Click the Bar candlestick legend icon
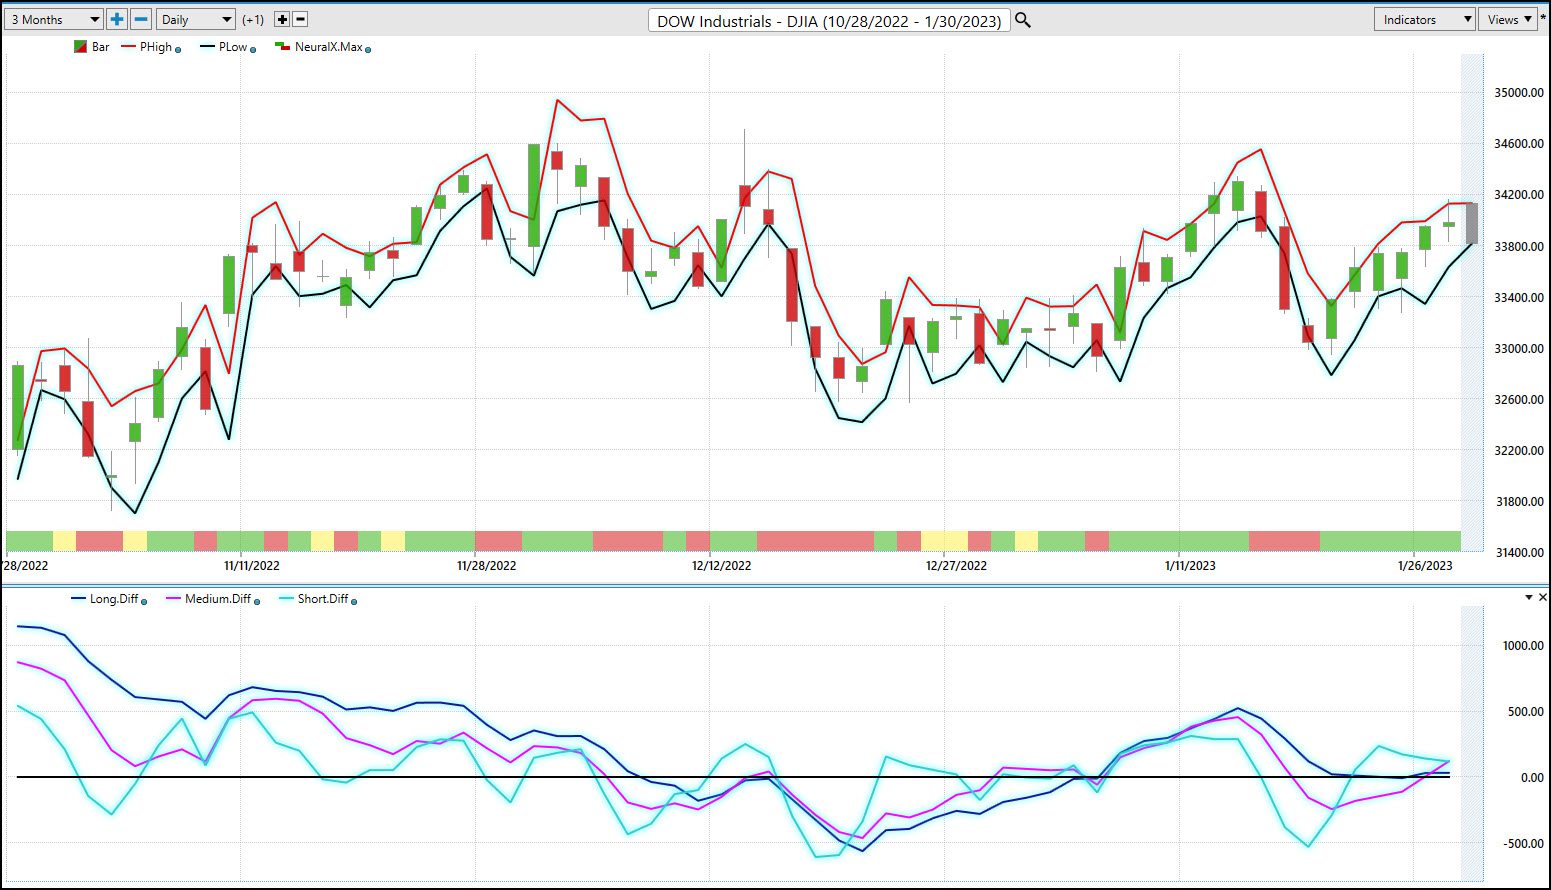Screen dimensions: 1551x890 click(x=80, y=47)
